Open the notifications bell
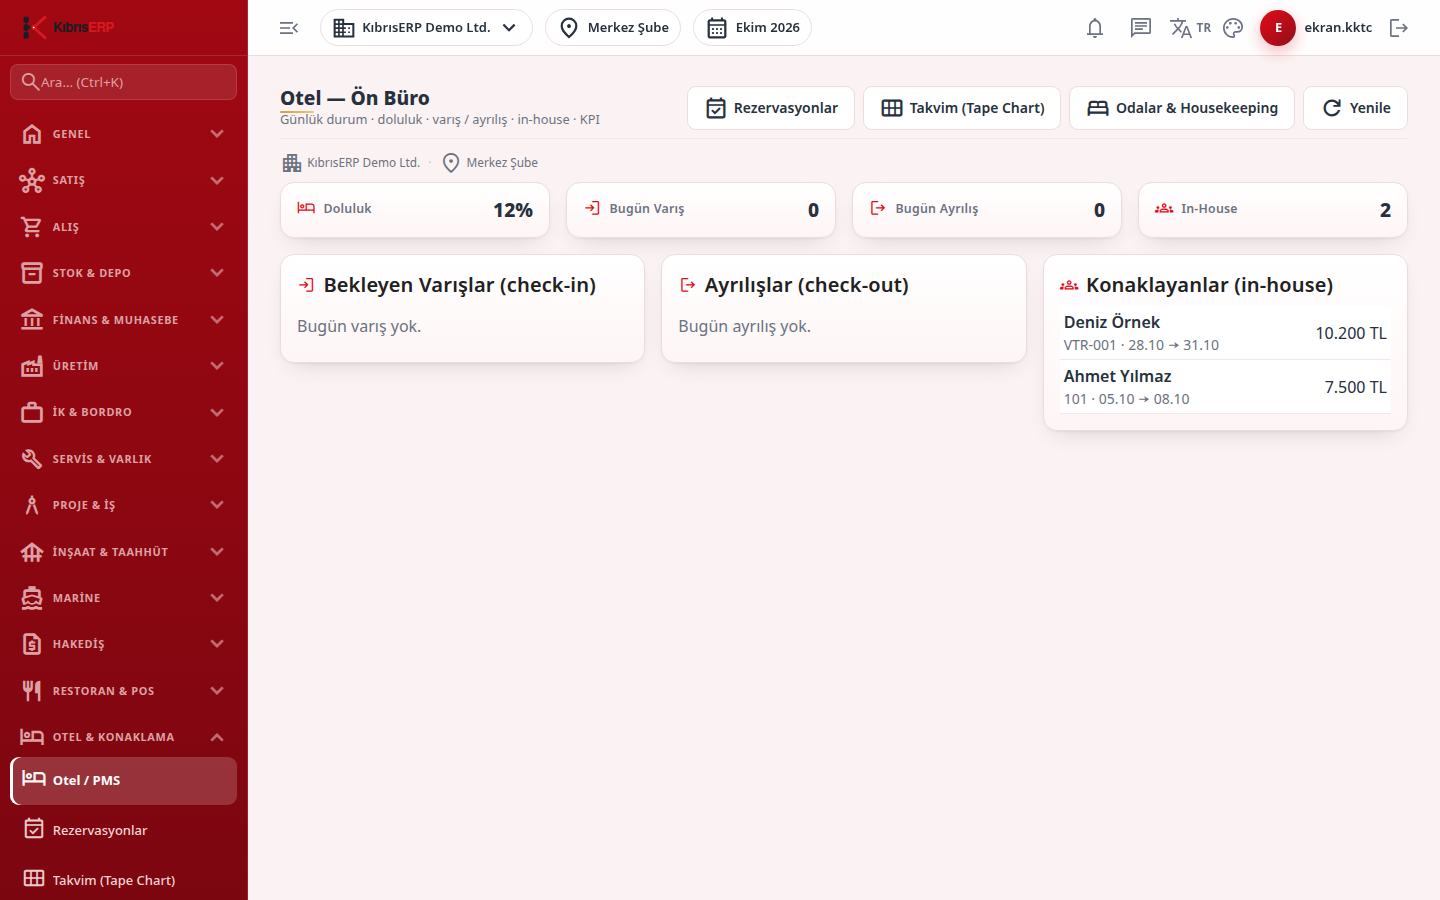Viewport: 1440px width, 900px height. 1095,28
